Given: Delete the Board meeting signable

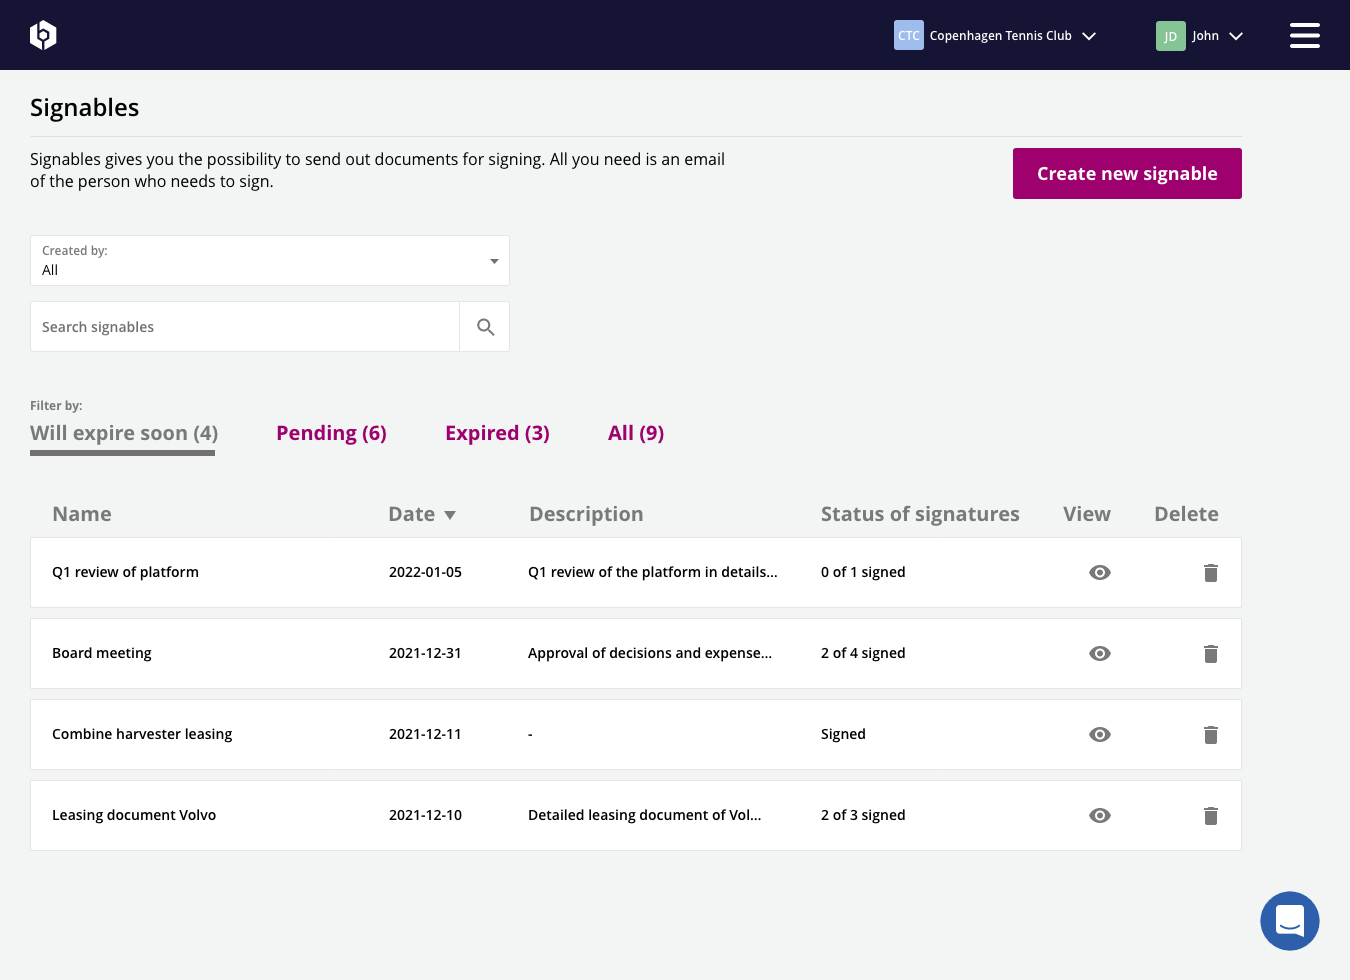Looking at the screenshot, I should (x=1210, y=654).
